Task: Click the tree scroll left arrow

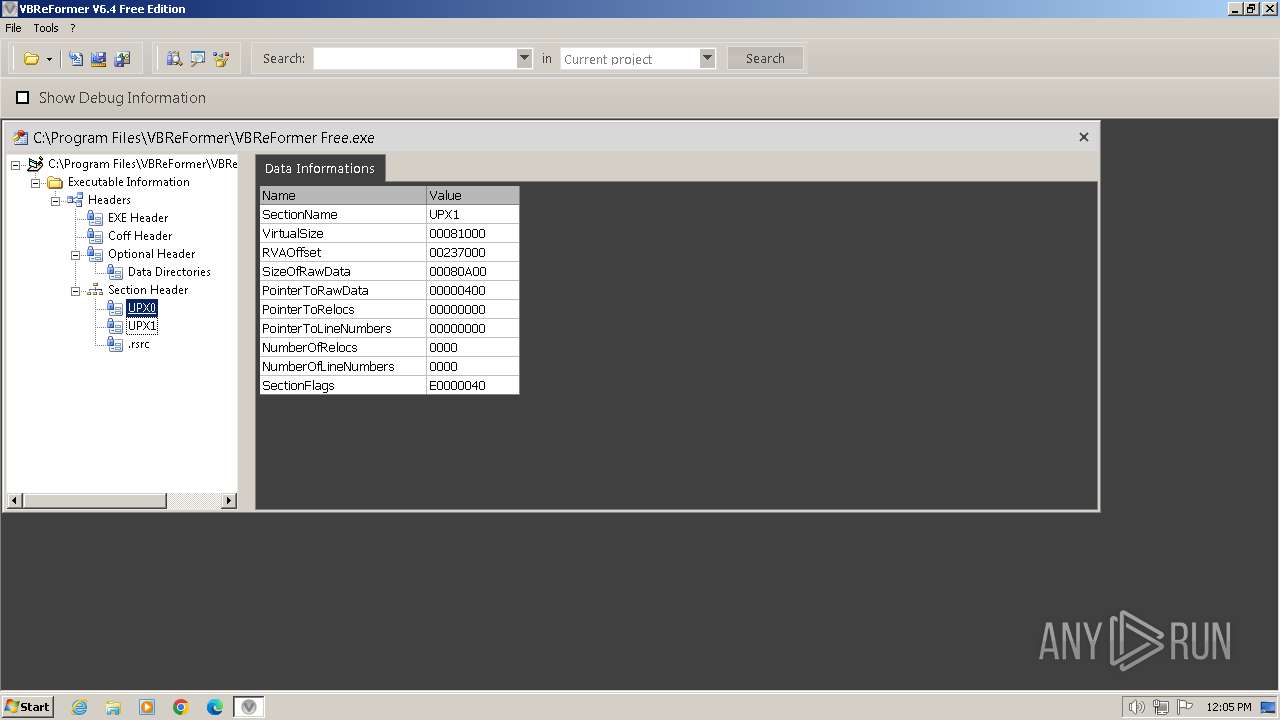Action: 14,500
